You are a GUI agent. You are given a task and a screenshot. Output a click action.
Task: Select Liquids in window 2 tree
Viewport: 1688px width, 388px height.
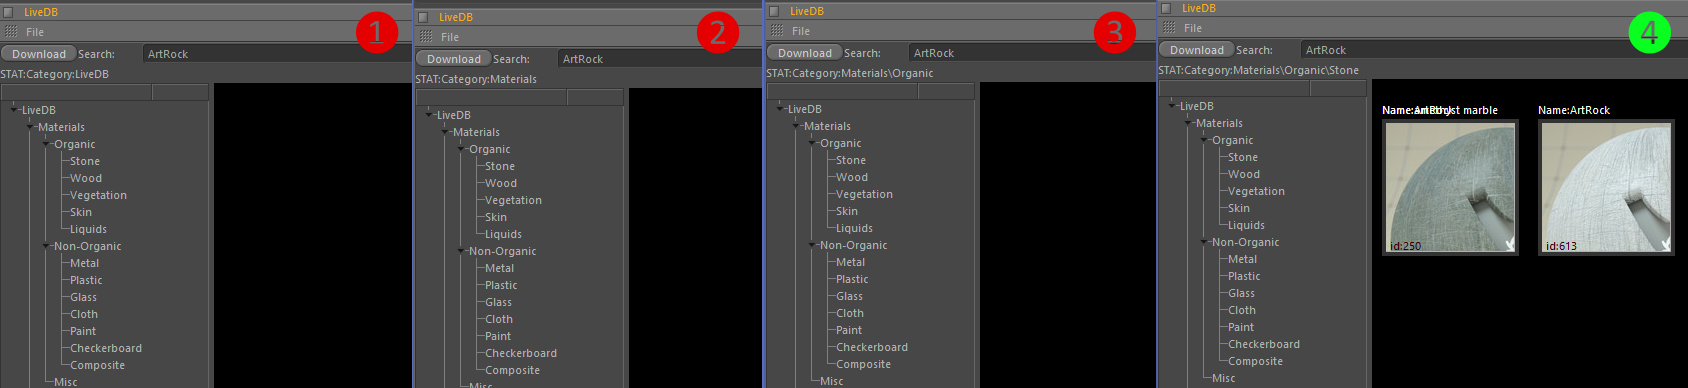point(503,234)
